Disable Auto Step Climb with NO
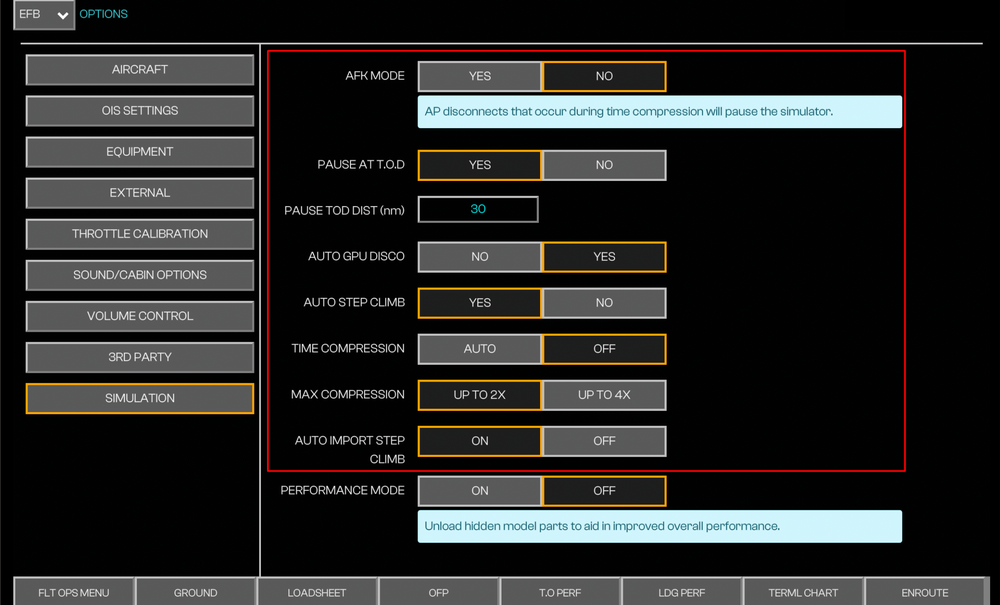 tap(604, 303)
